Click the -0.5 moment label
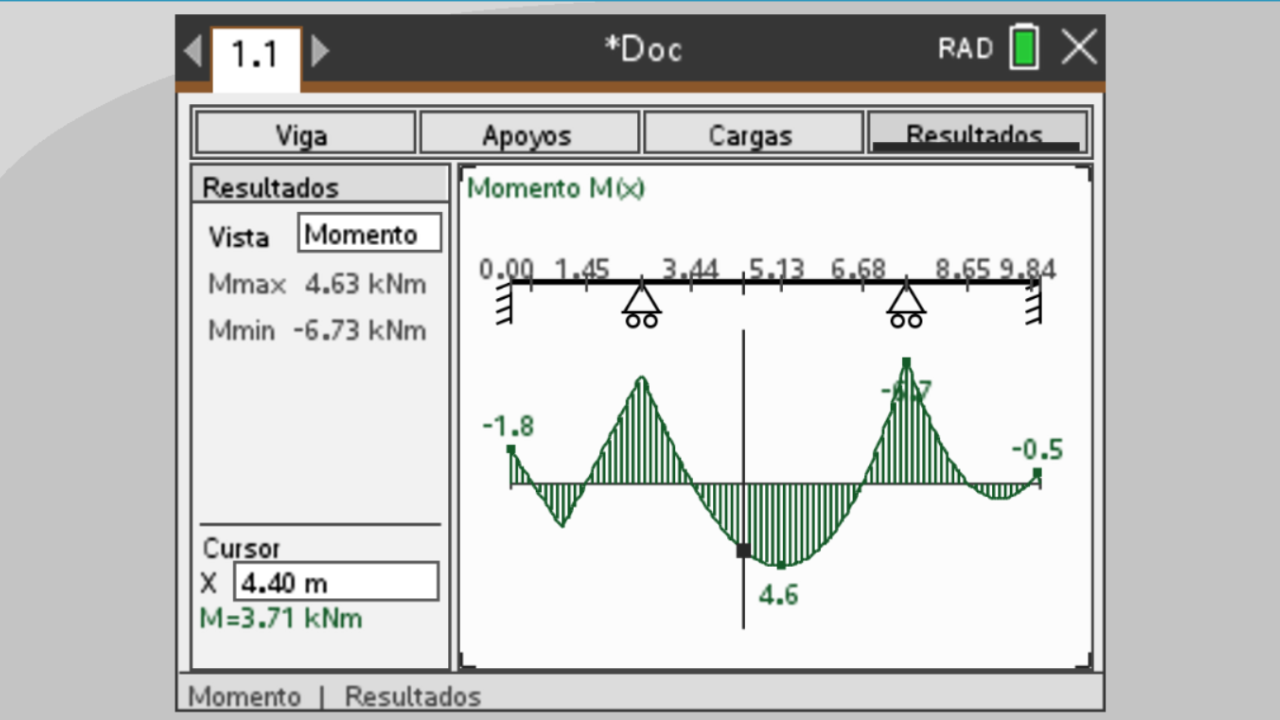Screen dimensions: 1280x720 1037,450
